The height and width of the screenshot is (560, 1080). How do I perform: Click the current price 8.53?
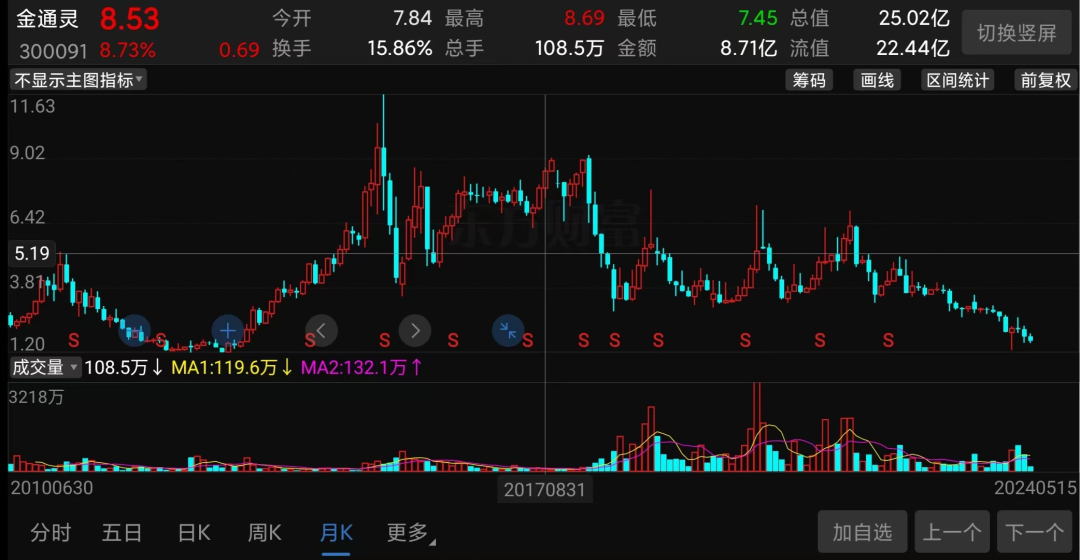[129, 19]
